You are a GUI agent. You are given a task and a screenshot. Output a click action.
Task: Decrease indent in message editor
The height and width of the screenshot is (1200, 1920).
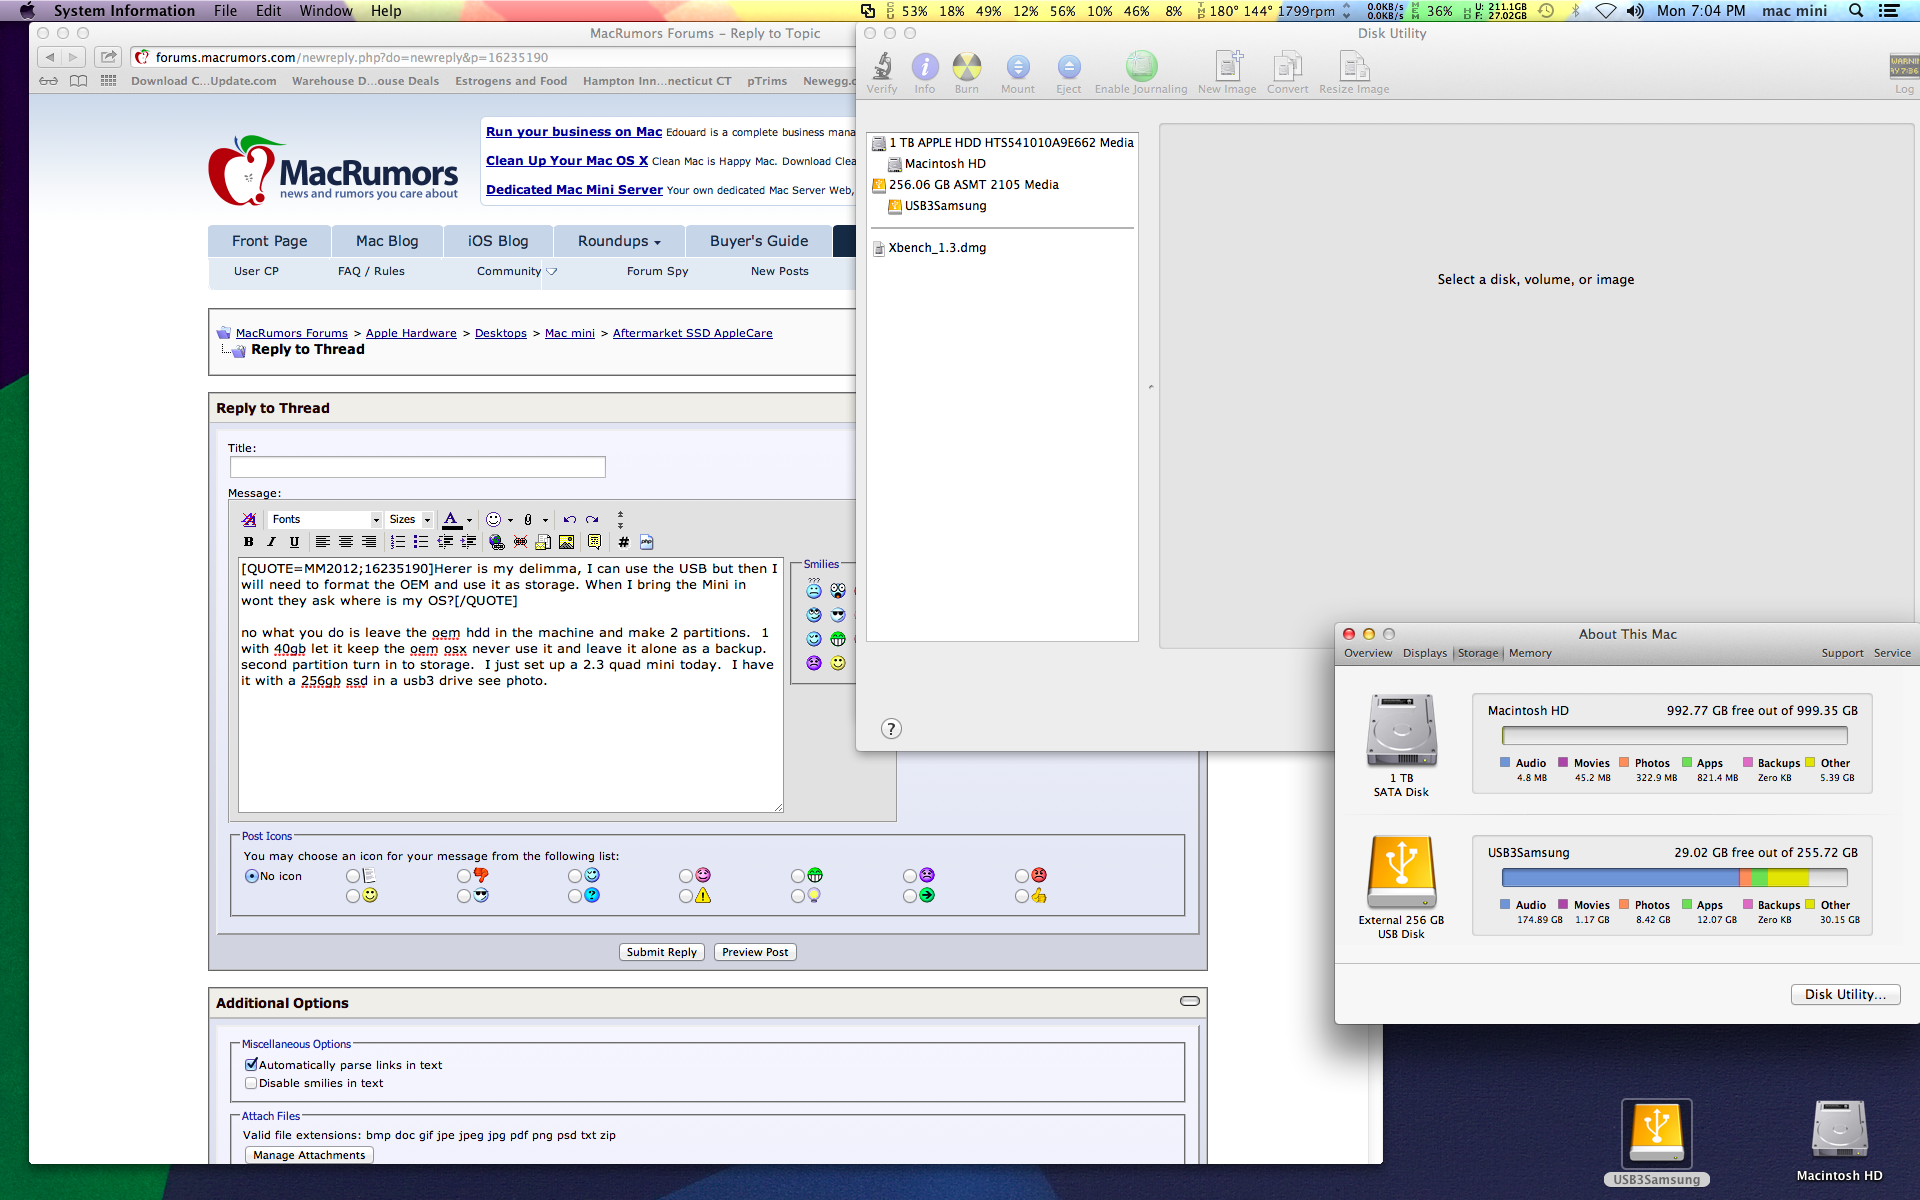pyautogui.click(x=445, y=542)
